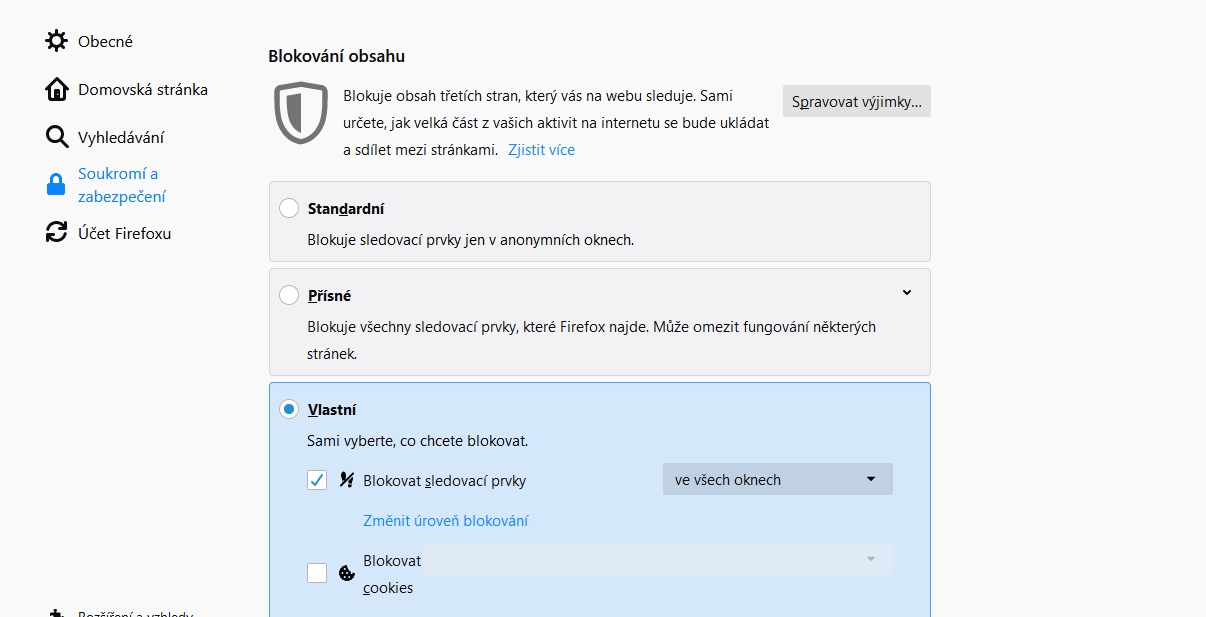1206x617 pixels.
Task: Click the cookie icon beside Blokovat cookies
Action: [347, 573]
